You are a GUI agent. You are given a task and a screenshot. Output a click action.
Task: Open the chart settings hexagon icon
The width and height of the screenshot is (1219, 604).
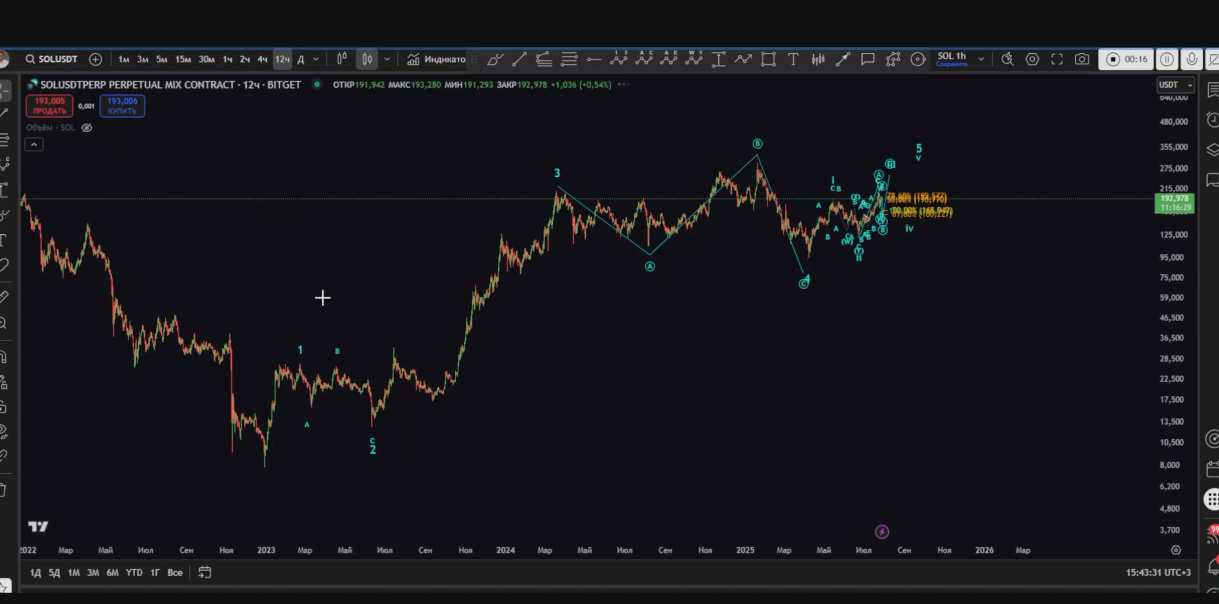pyautogui.click(x=1032, y=59)
